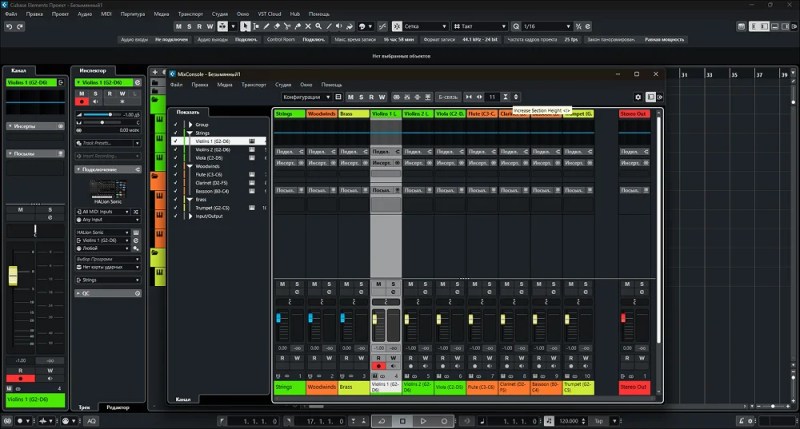This screenshot has height=429, width=800.
Task: Click the Stop button in transport bar
Action: pos(403,421)
